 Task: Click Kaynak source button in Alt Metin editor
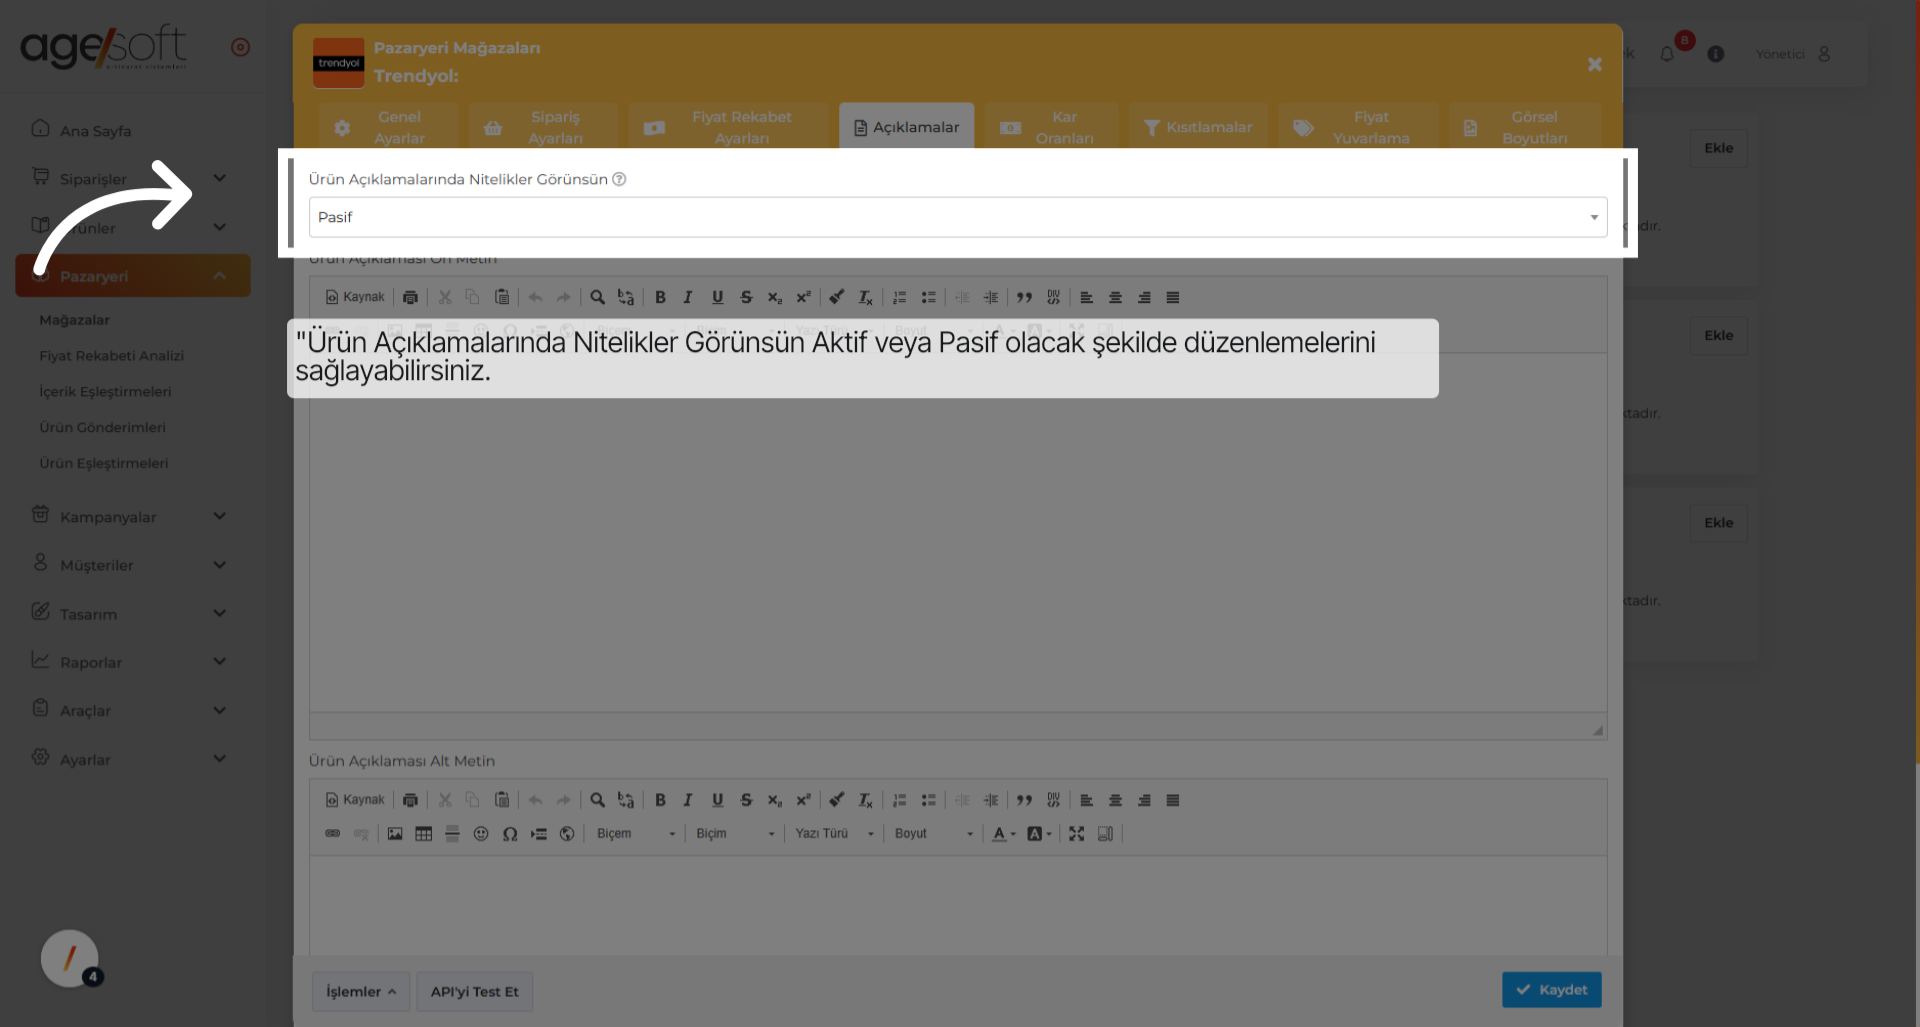point(355,800)
